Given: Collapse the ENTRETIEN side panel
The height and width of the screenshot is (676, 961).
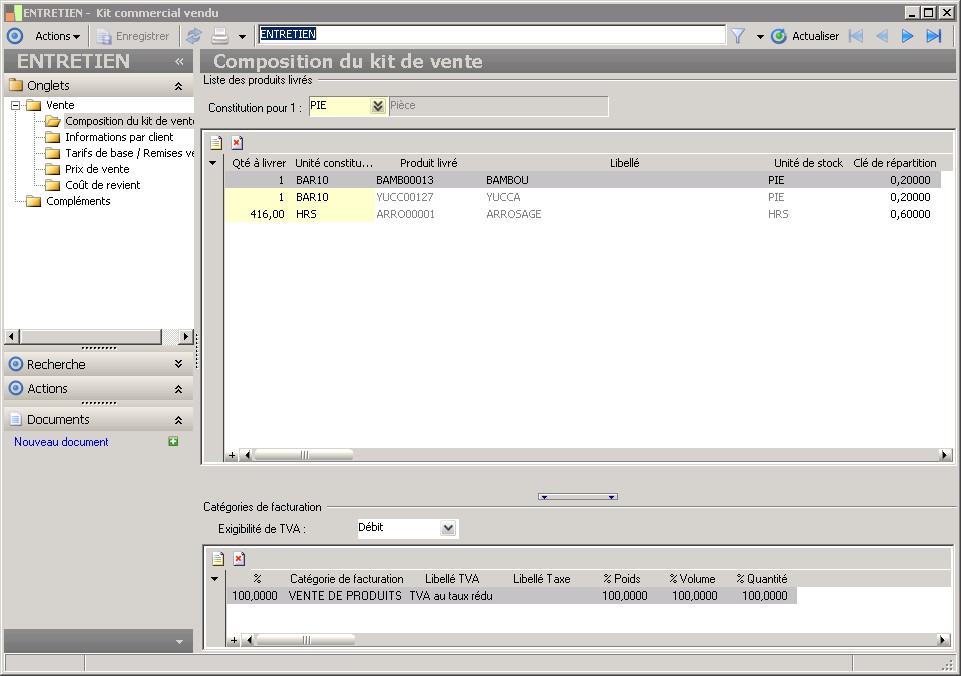Looking at the screenshot, I should tap(179, 62).
